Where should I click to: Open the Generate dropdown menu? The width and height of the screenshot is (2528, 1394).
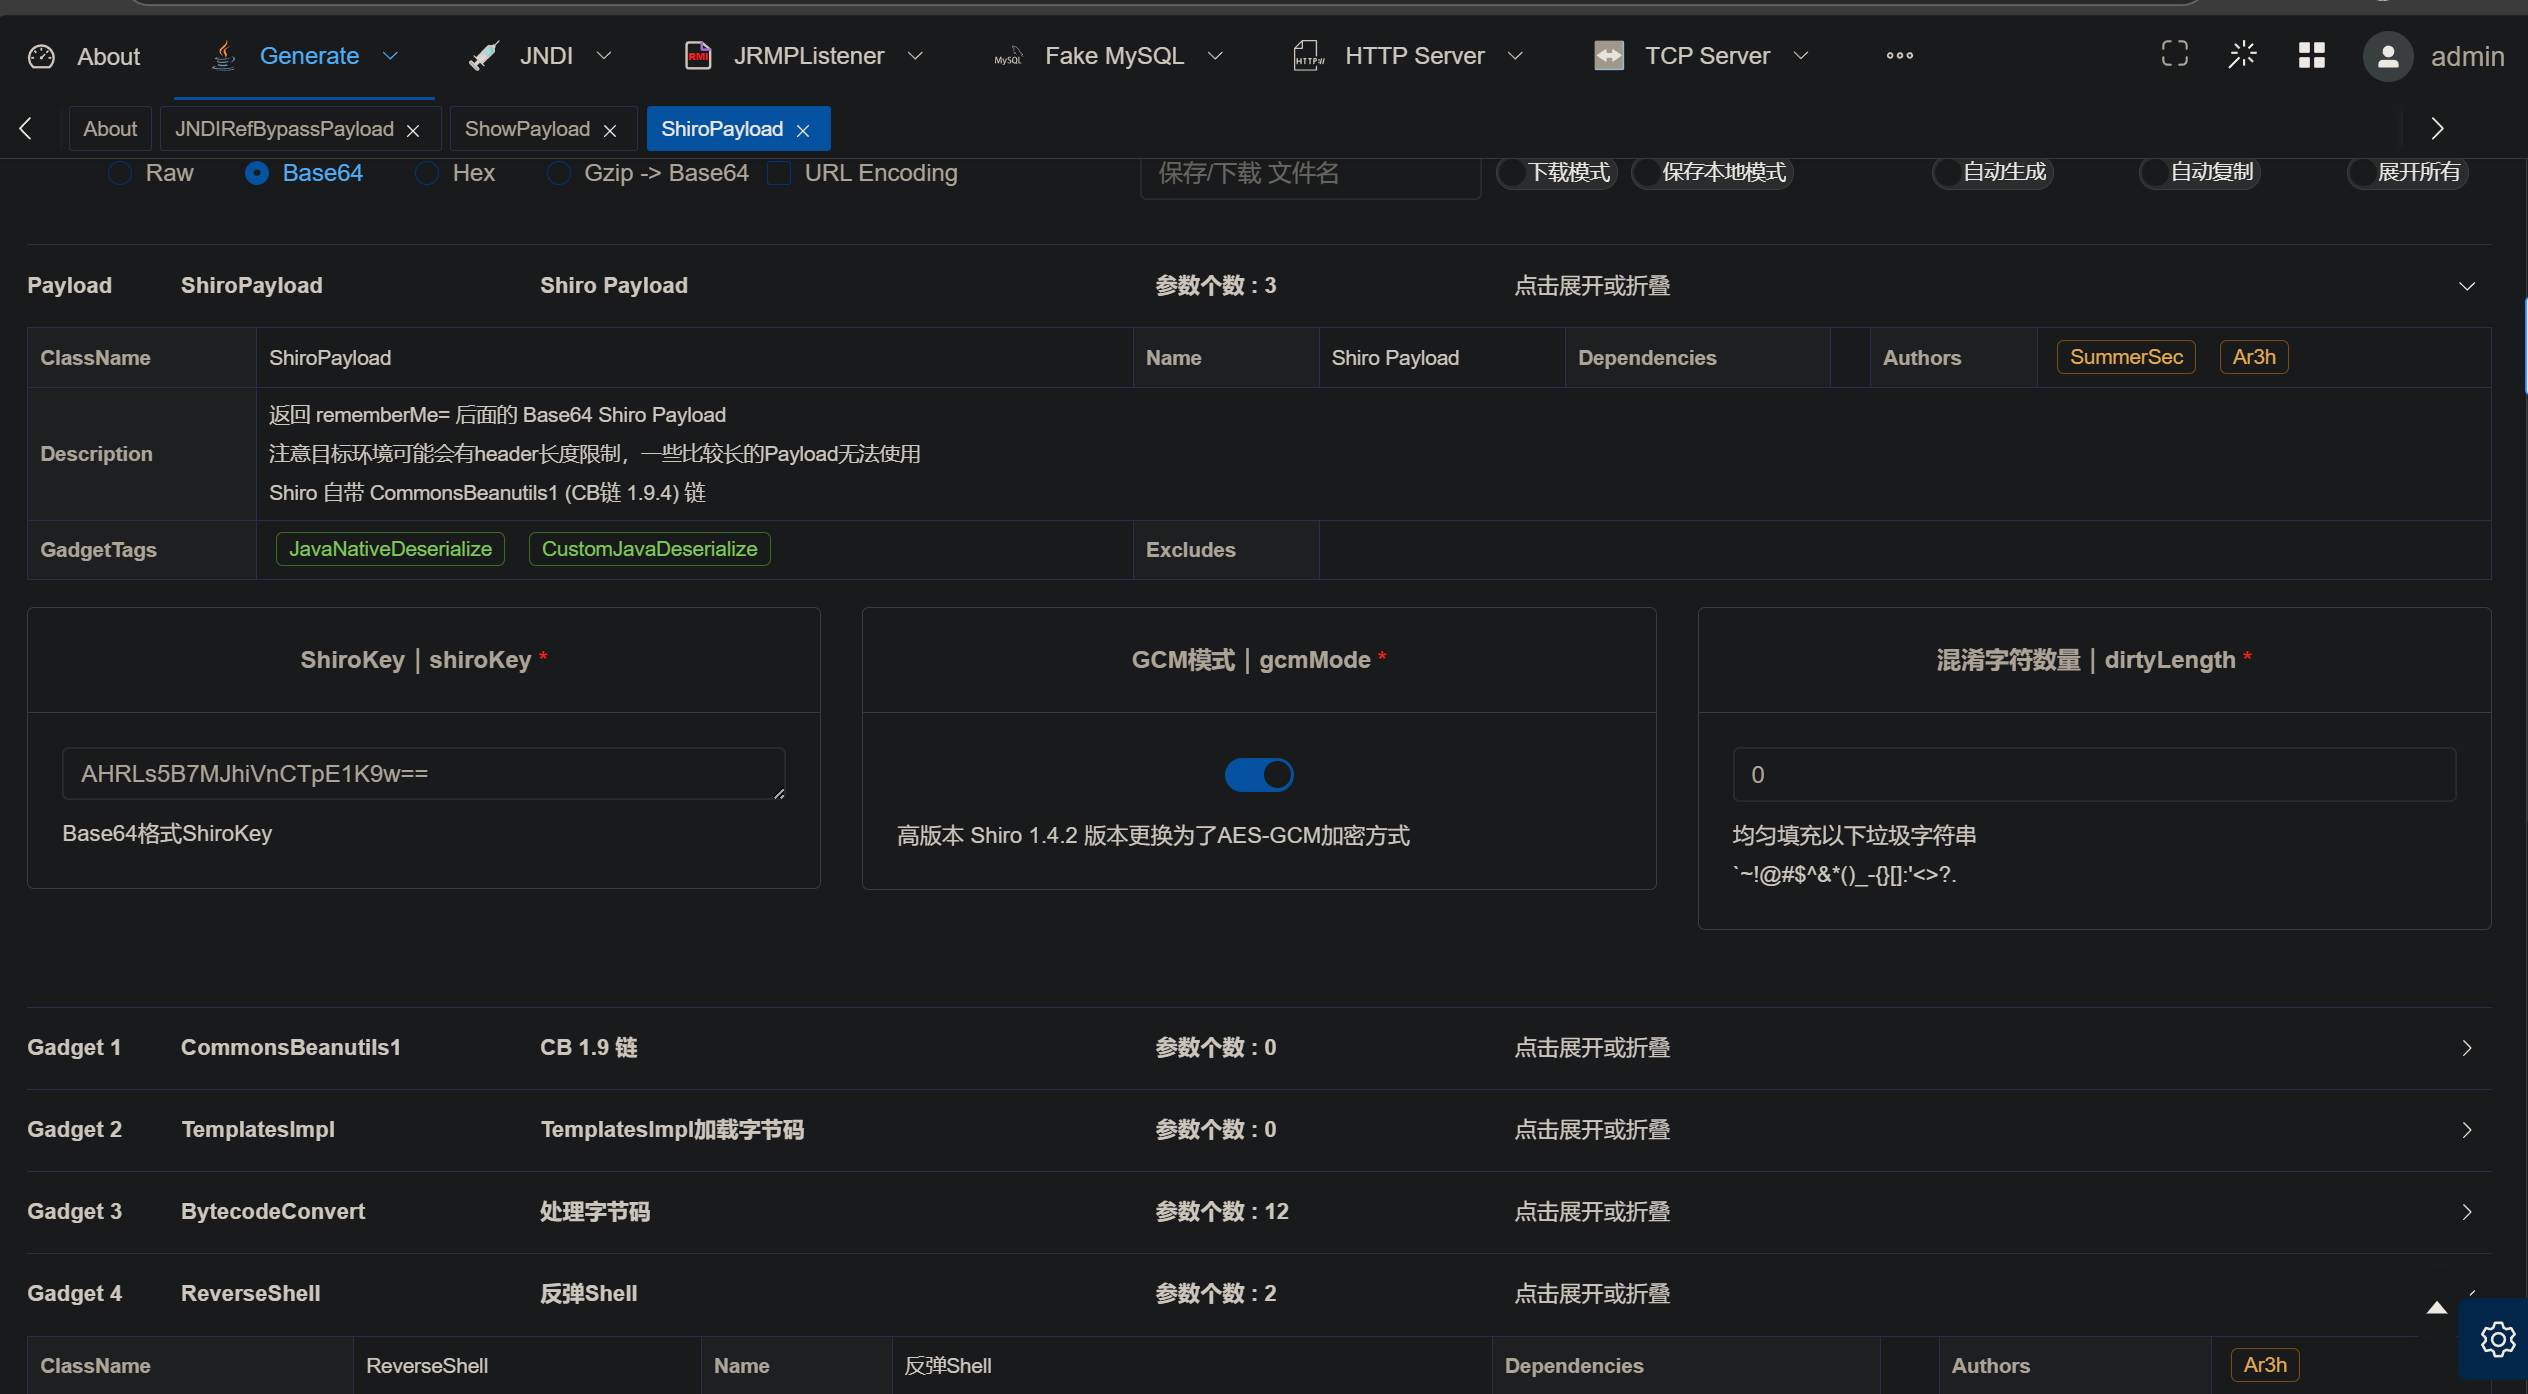(x=391, y=55)
